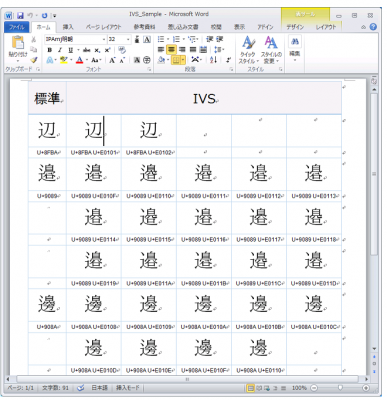Click the Cut scissors icon
Viewport: 387px width, 400px height.
pos(33,40)
